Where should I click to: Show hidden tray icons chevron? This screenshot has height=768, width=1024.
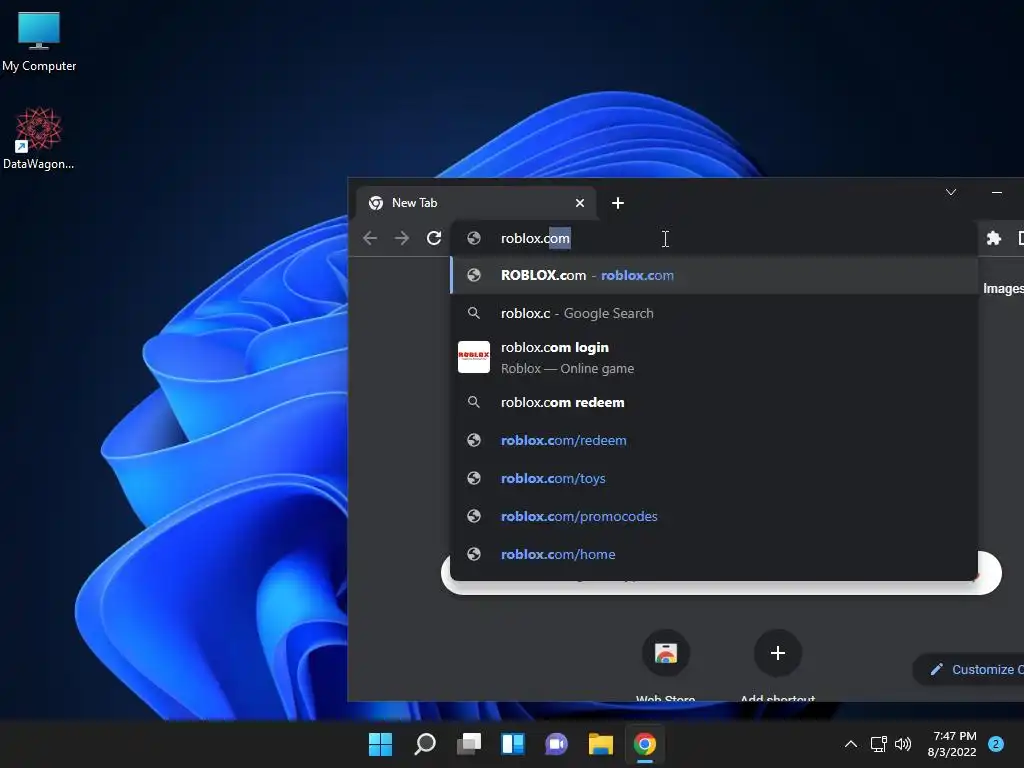tap(851, 744)
